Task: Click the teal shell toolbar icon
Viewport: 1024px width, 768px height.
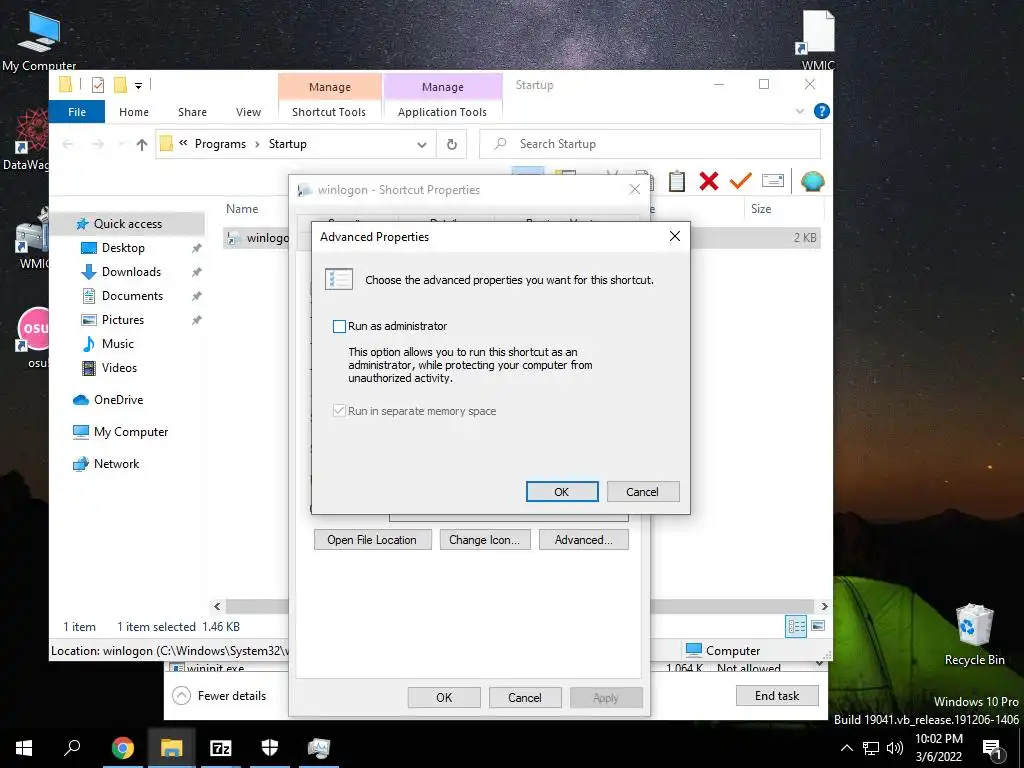Action: point(812,181)
